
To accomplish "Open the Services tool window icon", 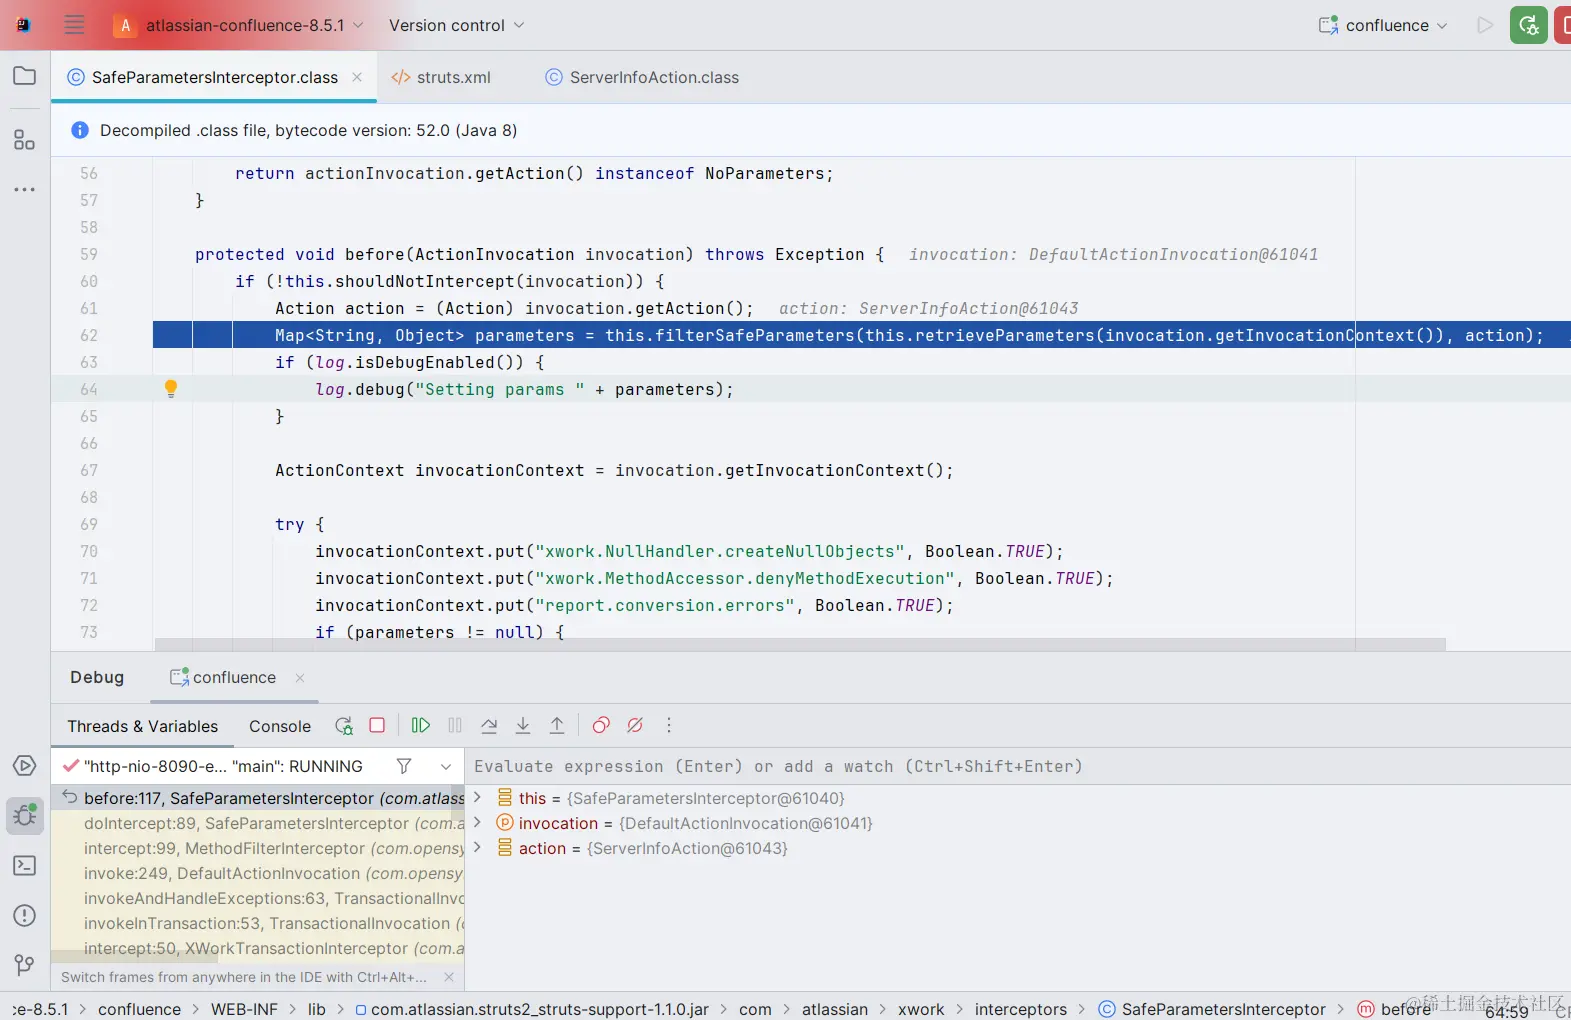I will point(25,766).
